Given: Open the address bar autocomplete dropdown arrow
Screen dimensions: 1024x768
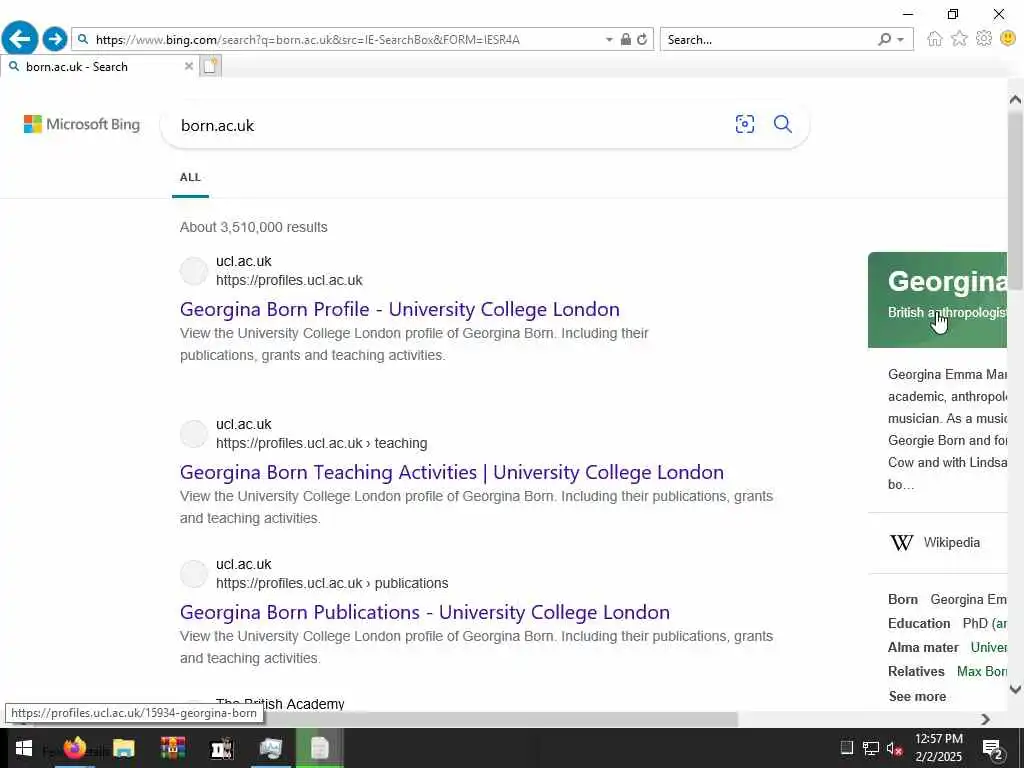Looking at the screenshot, I should (609, 40).
